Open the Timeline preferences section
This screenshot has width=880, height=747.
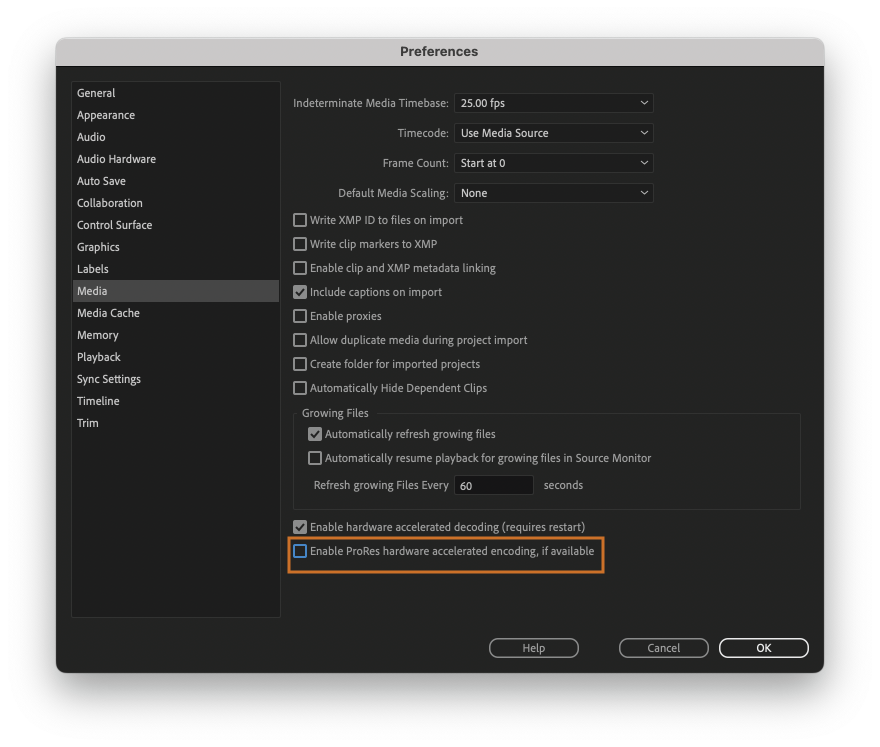point(98,401)
